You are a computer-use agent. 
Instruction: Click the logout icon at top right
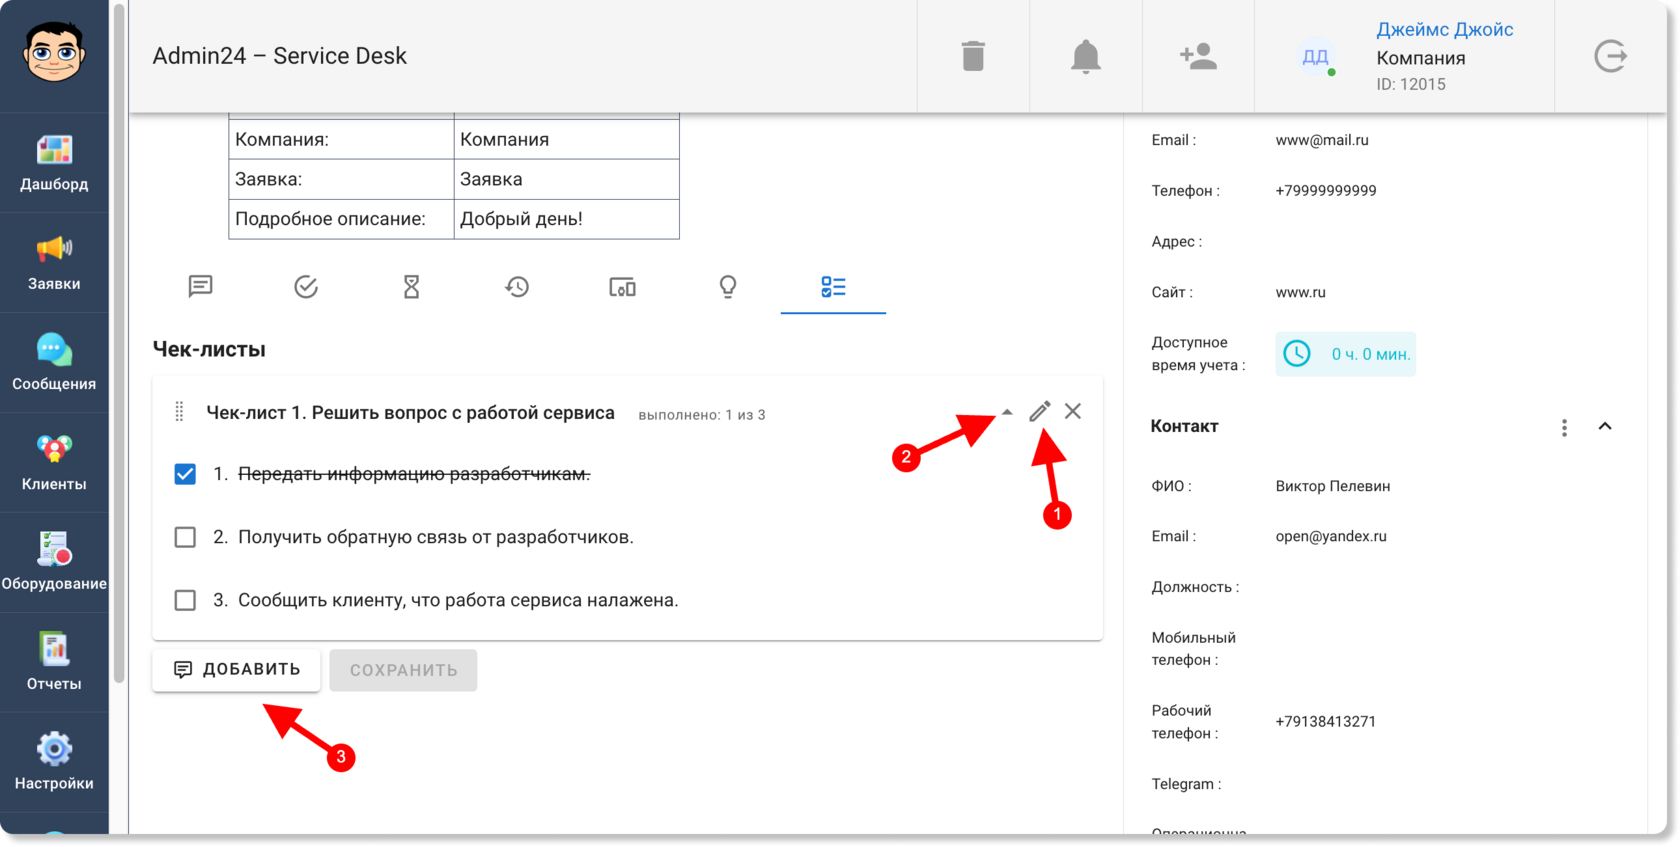click(1610, 56)
